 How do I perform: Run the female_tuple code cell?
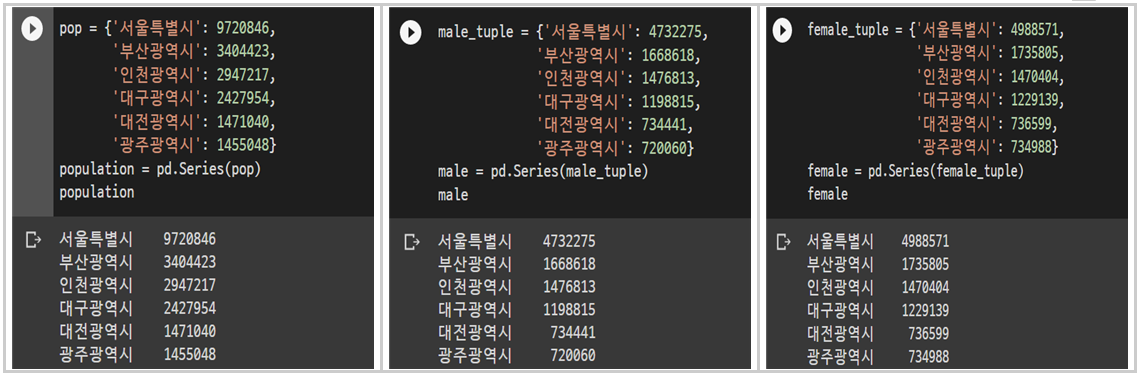tap(782, 30)
